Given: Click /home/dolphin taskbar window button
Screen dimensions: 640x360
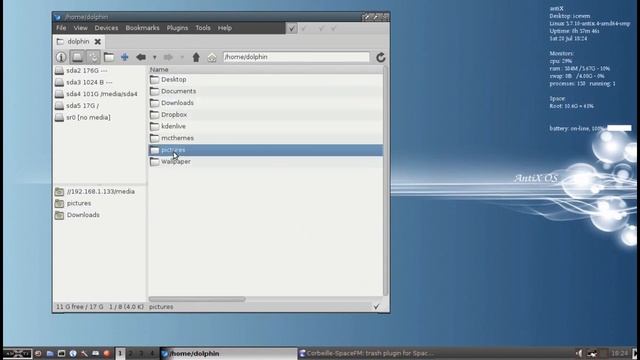Looking at the screenshot, I should (x=229, y=353).
